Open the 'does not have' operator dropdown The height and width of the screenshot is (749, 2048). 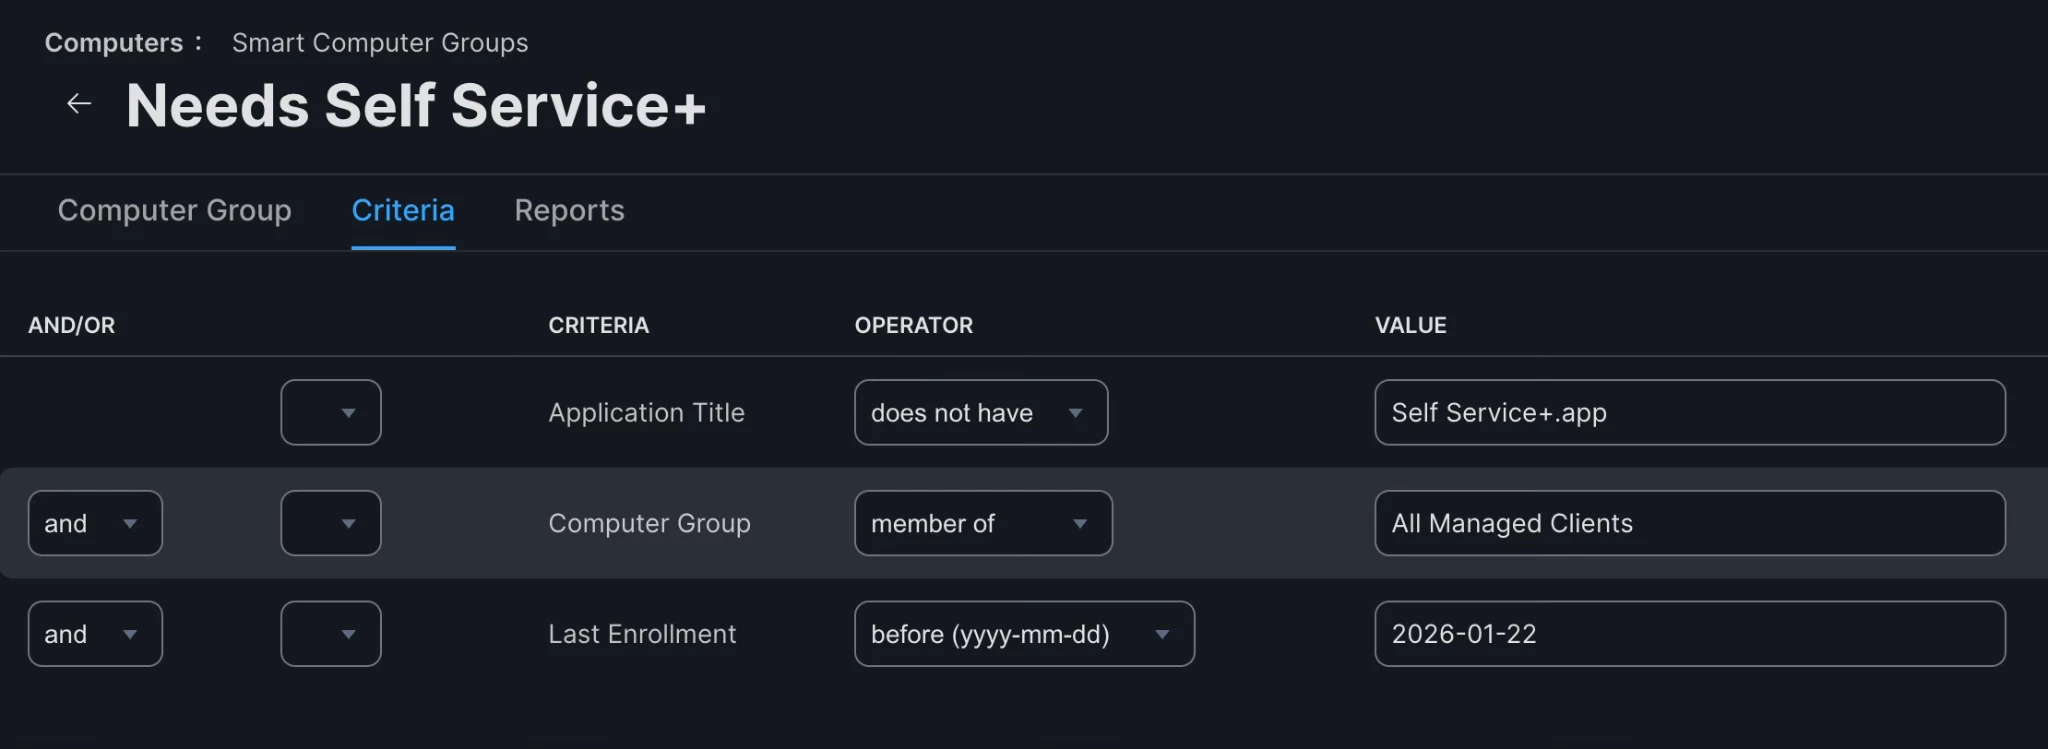point(980,413)
